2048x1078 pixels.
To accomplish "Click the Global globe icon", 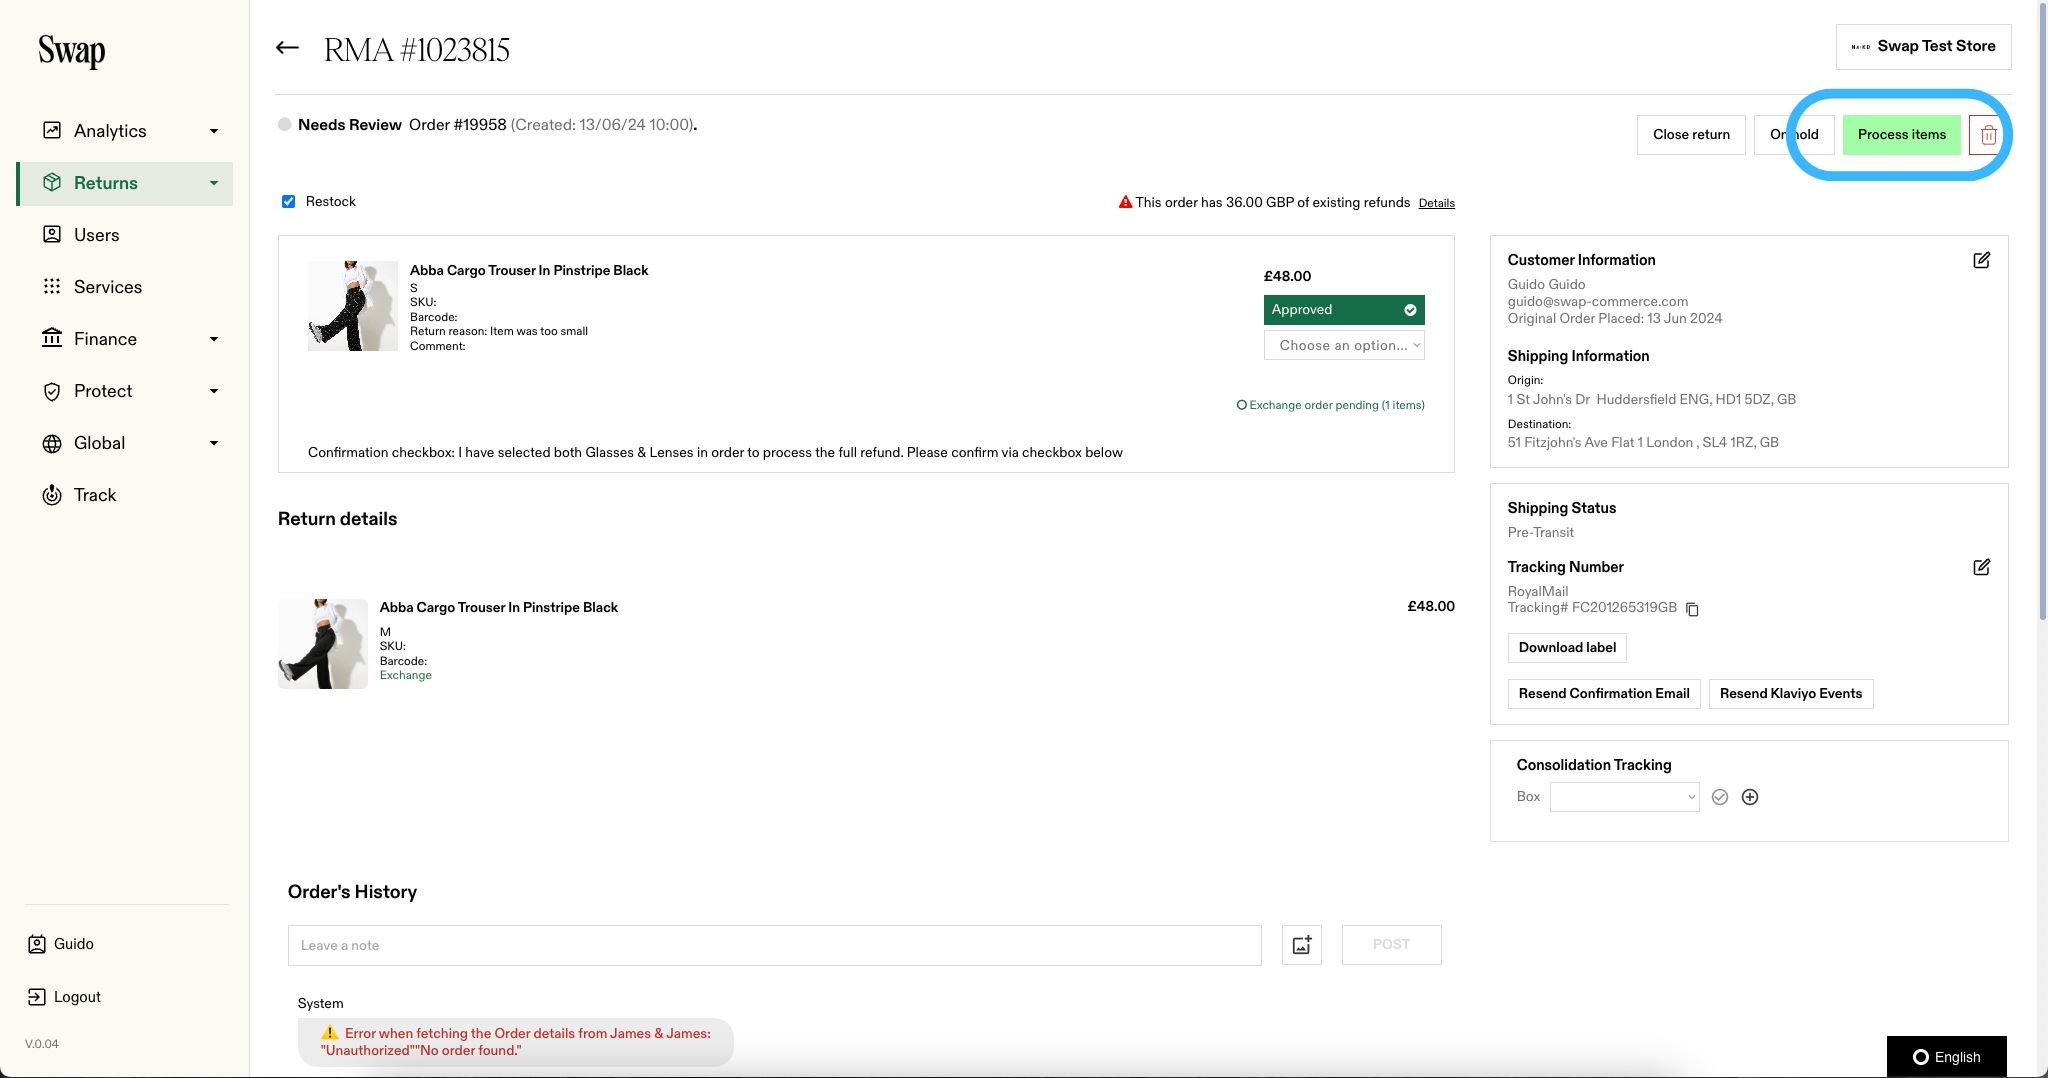I will 52,443.
